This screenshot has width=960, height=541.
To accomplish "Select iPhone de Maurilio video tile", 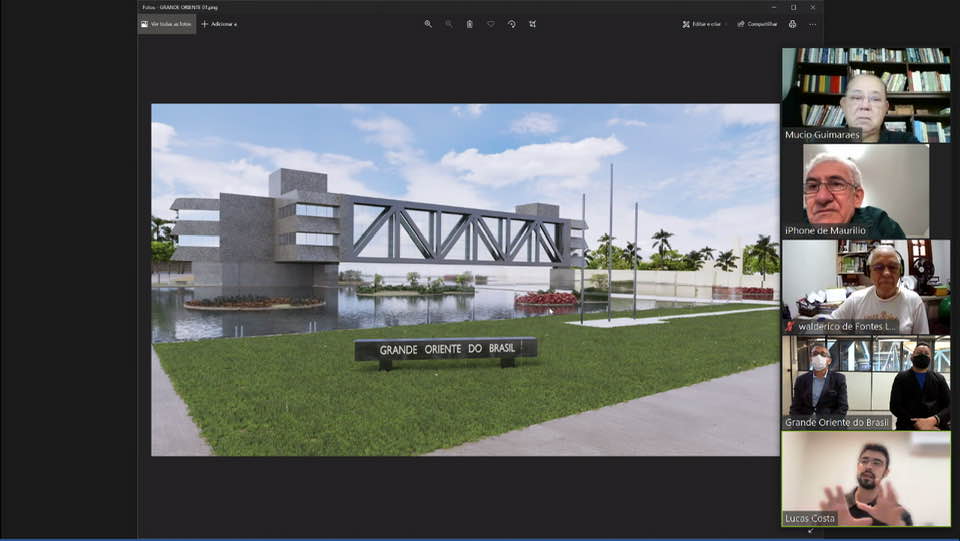I will pos(866,191).
